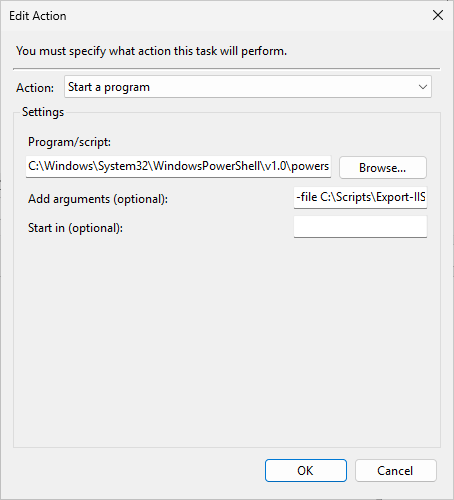Image resolution: width=454 pixels, height=500 pixels.
Task: Click the Browse... button
Action: click(383, 168)
